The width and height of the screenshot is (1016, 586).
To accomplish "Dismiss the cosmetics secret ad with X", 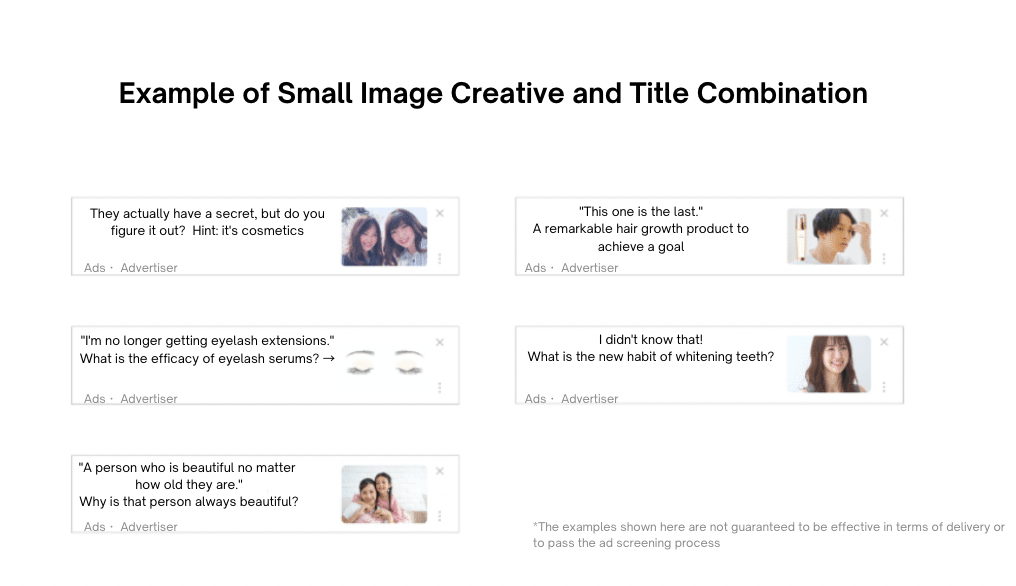I will coord(440,213).
